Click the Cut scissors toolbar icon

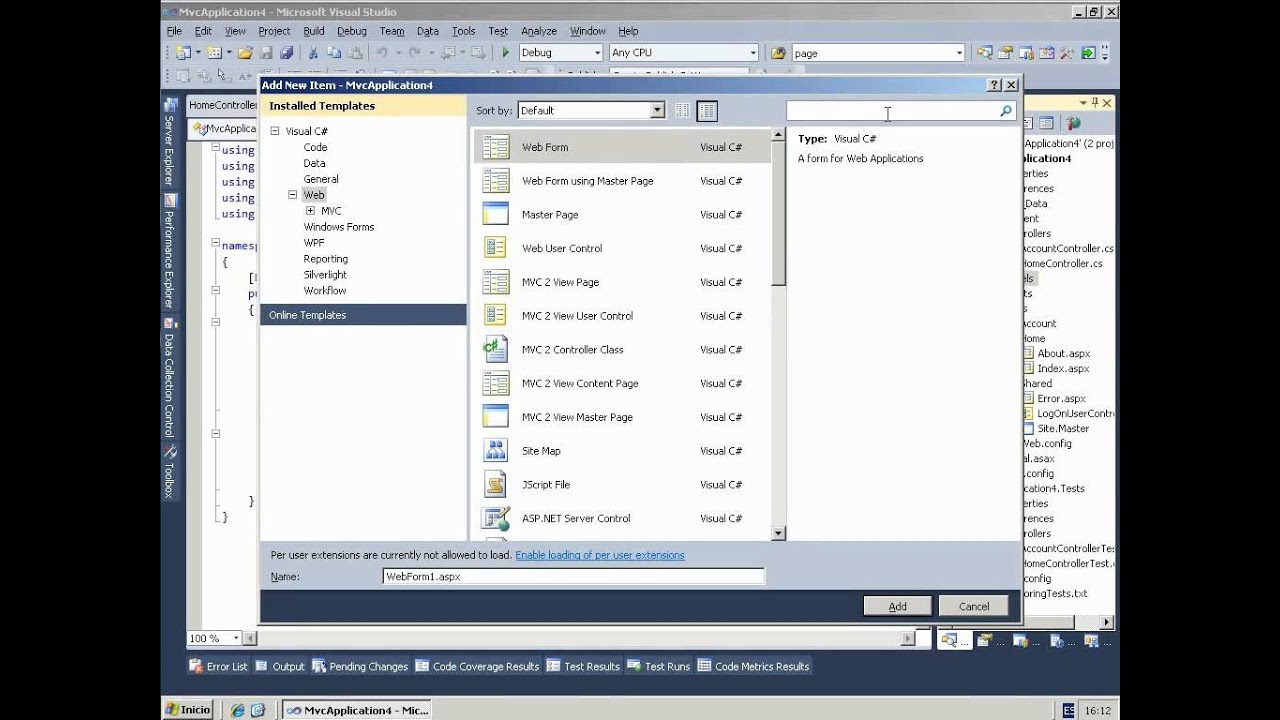point(313,53)
